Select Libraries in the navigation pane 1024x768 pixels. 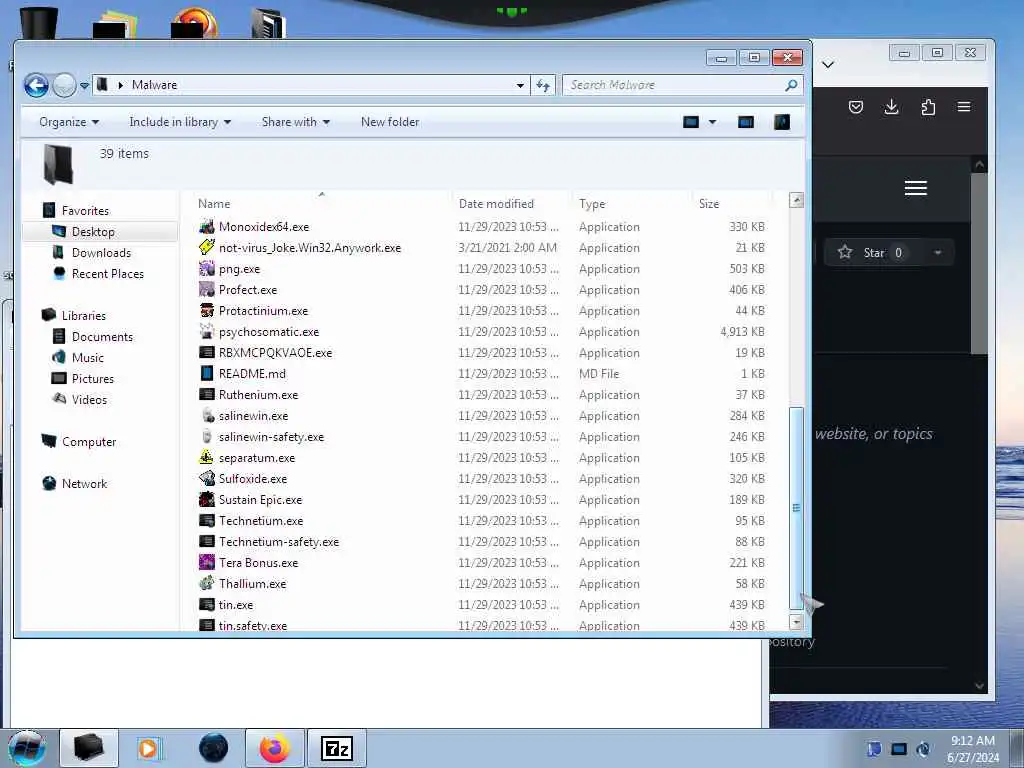coord(84,315)
